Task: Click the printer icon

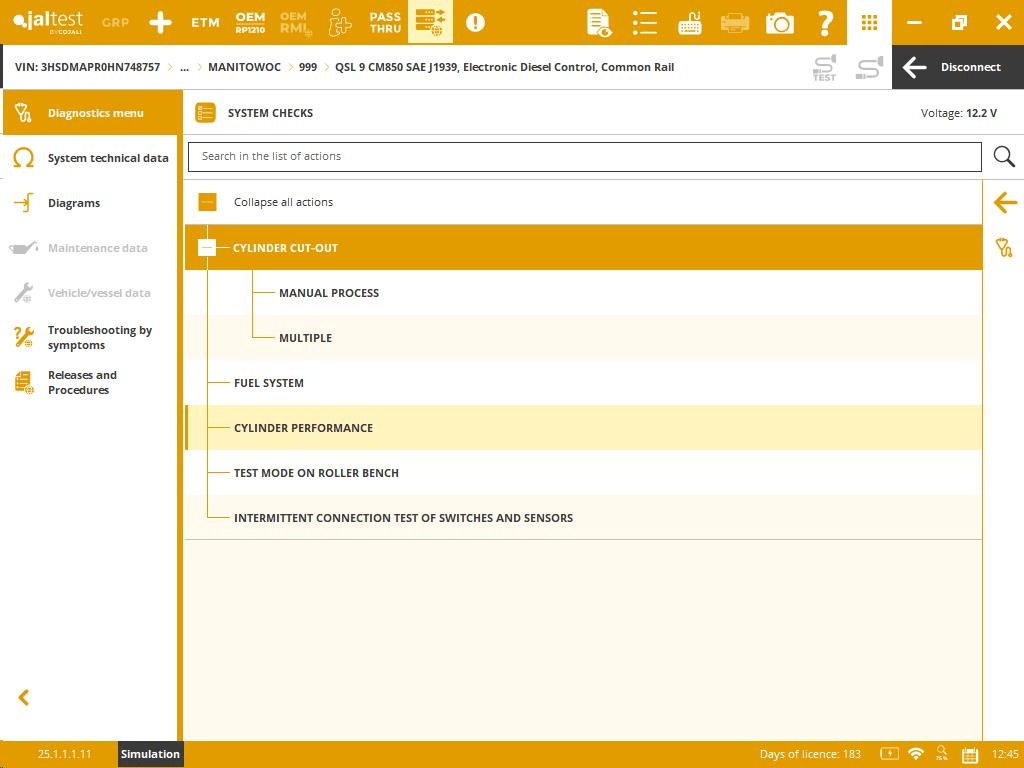Action: point(735,22)
